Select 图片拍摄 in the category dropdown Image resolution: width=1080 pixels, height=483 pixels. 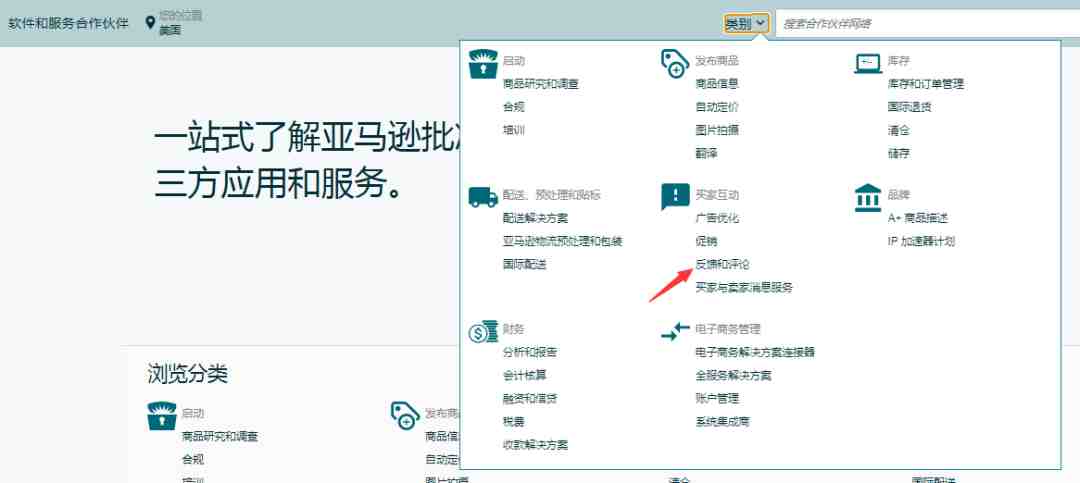click(717, 130)
